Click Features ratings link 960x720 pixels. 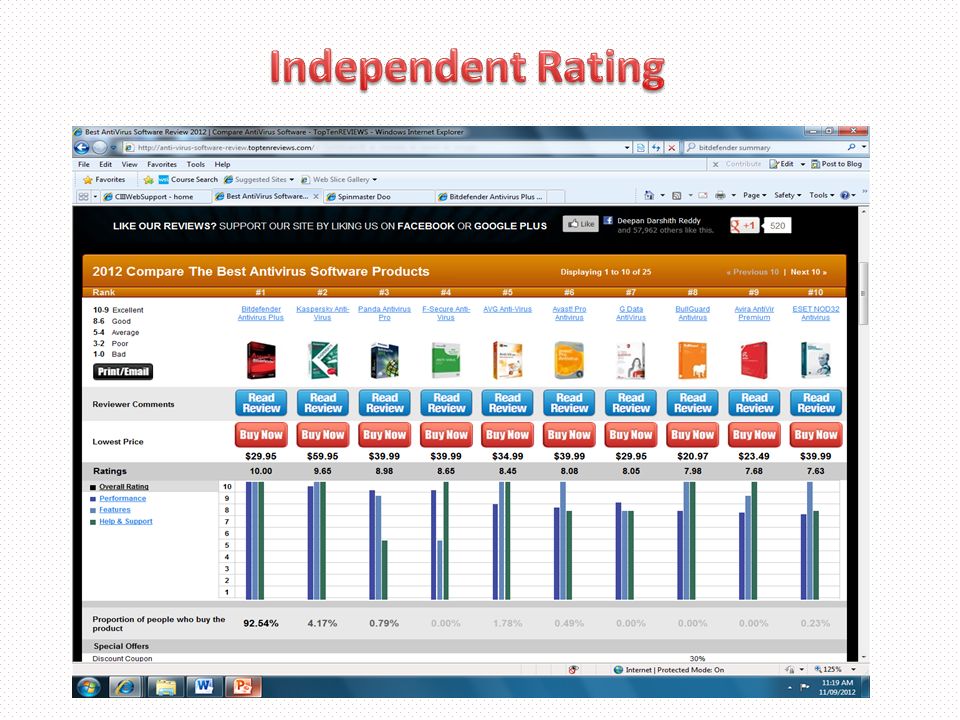[114, 509]
